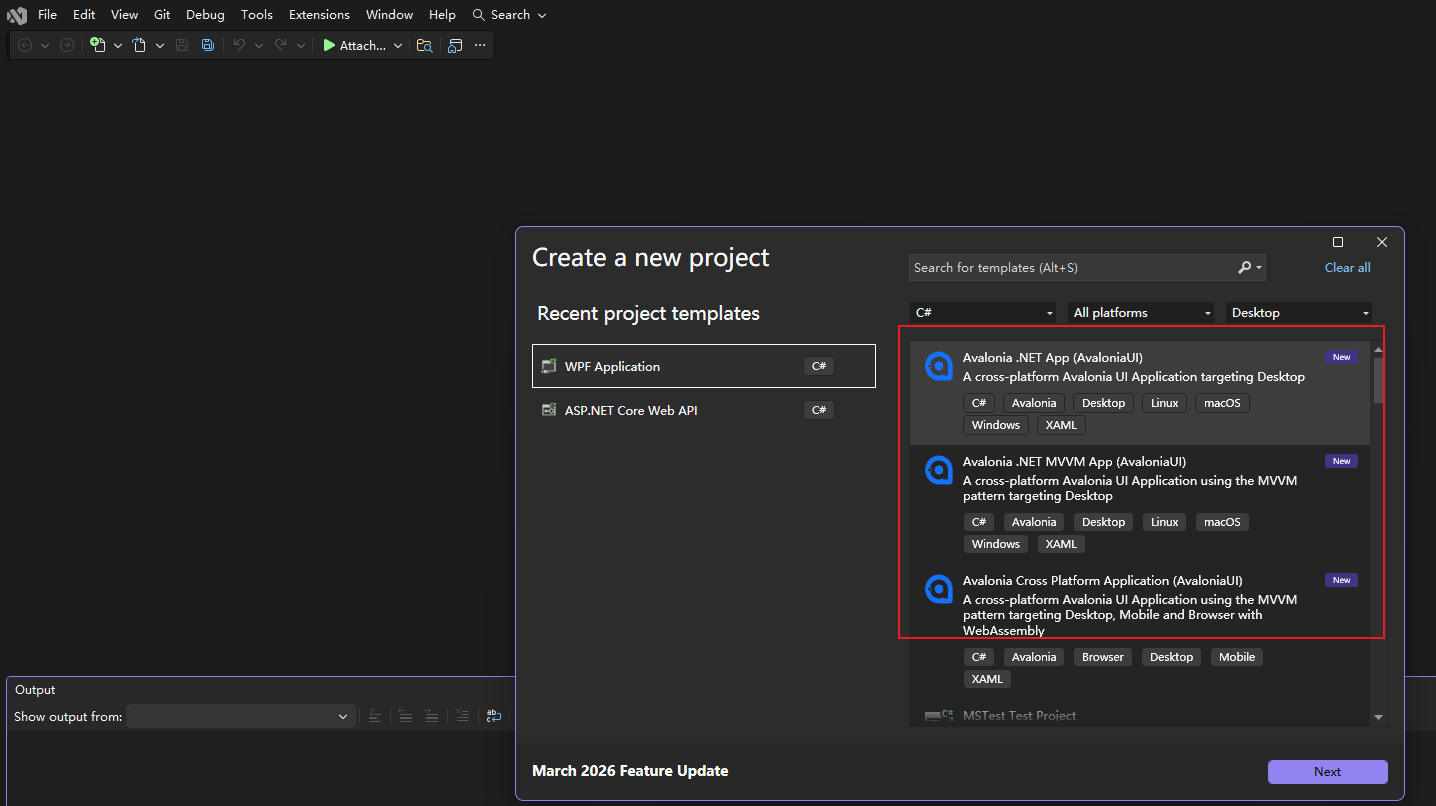The width and height of the screenshot is (1436, 806).
Task: Click the Avalonia Cross Platform Application logo icon
Action: pos(939,590)
